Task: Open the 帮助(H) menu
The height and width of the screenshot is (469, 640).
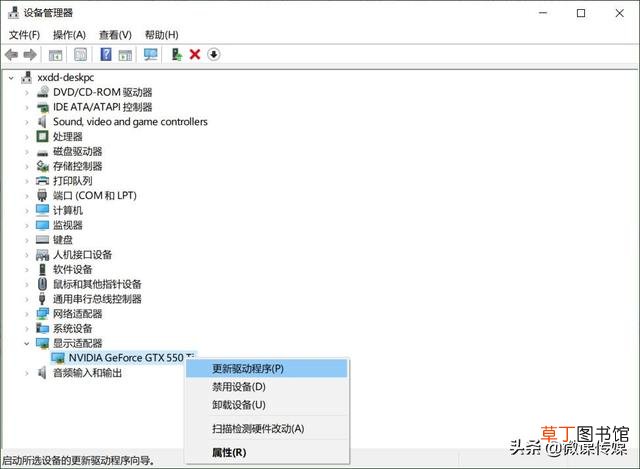Action: [162, 35]
